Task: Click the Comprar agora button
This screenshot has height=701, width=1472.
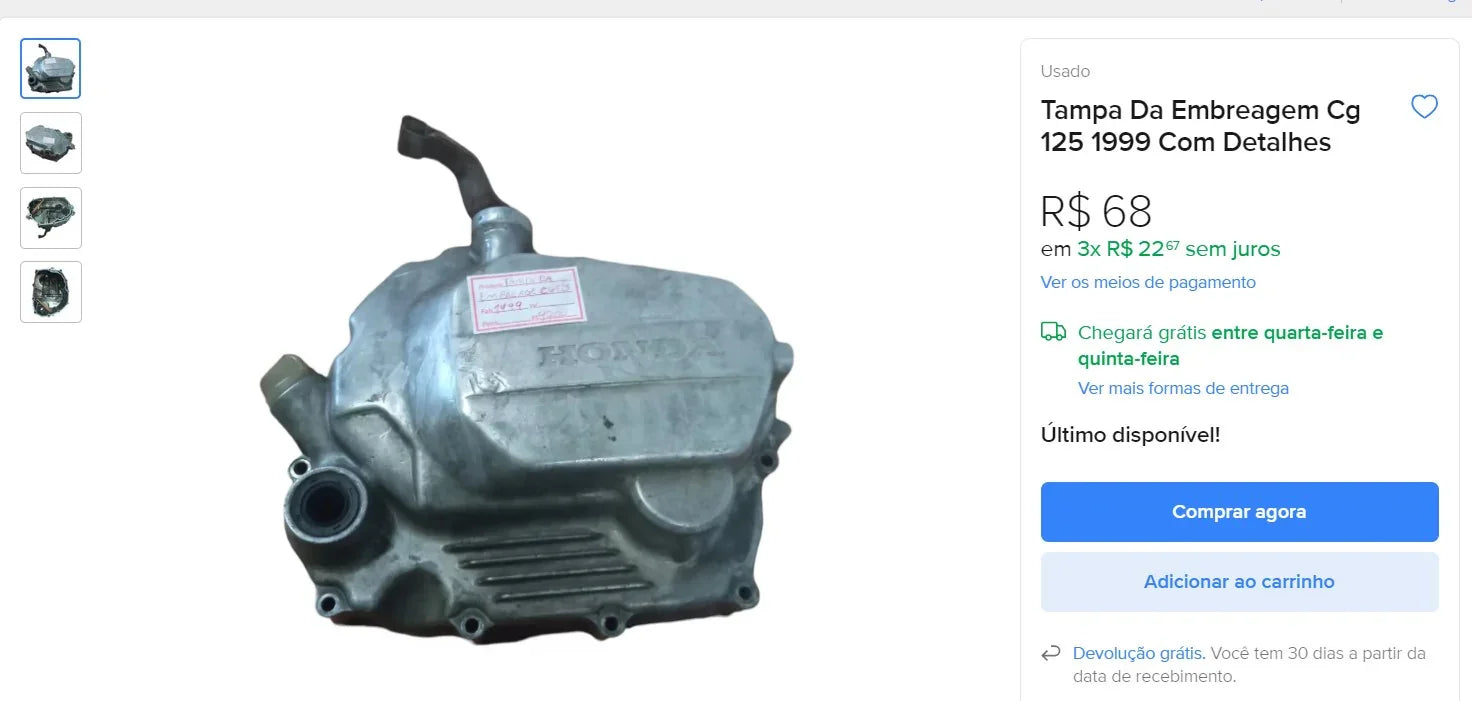Action: (x=1239, y=512)
